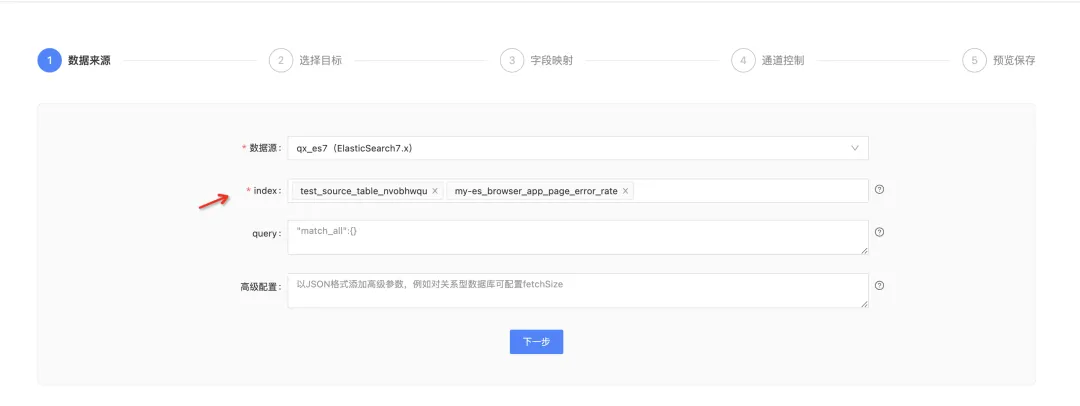Click the 数据源 field label
This screenshot has height=406, width=1080.
click(262, 148)
